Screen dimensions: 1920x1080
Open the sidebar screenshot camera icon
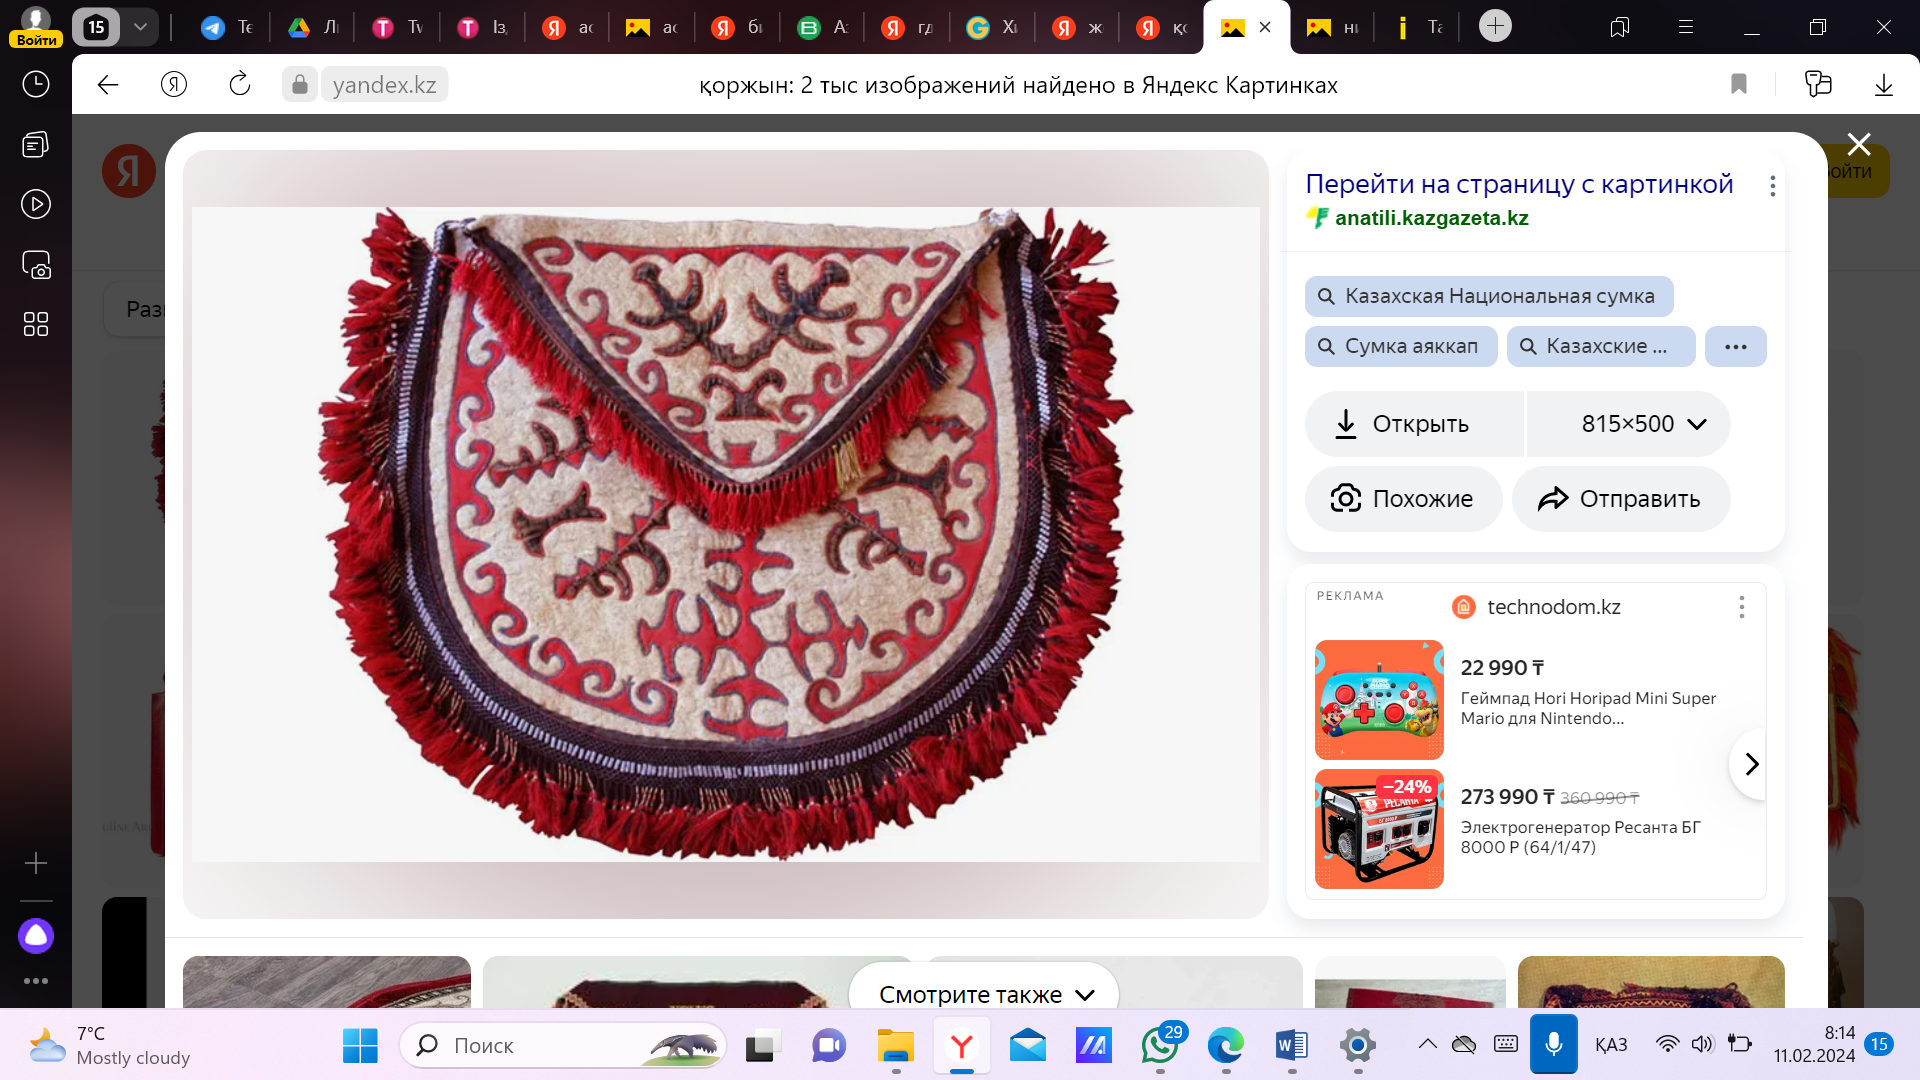tap(36, 265)
